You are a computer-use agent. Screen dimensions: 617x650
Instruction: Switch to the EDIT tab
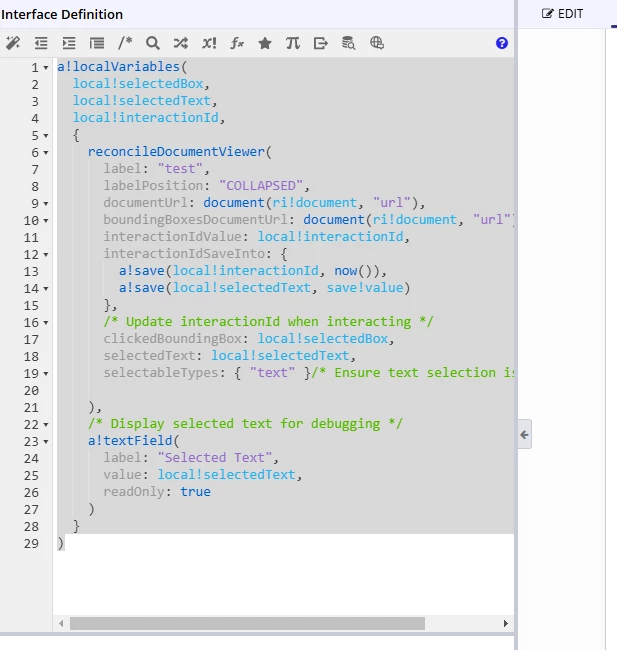[x=563, y=14]
